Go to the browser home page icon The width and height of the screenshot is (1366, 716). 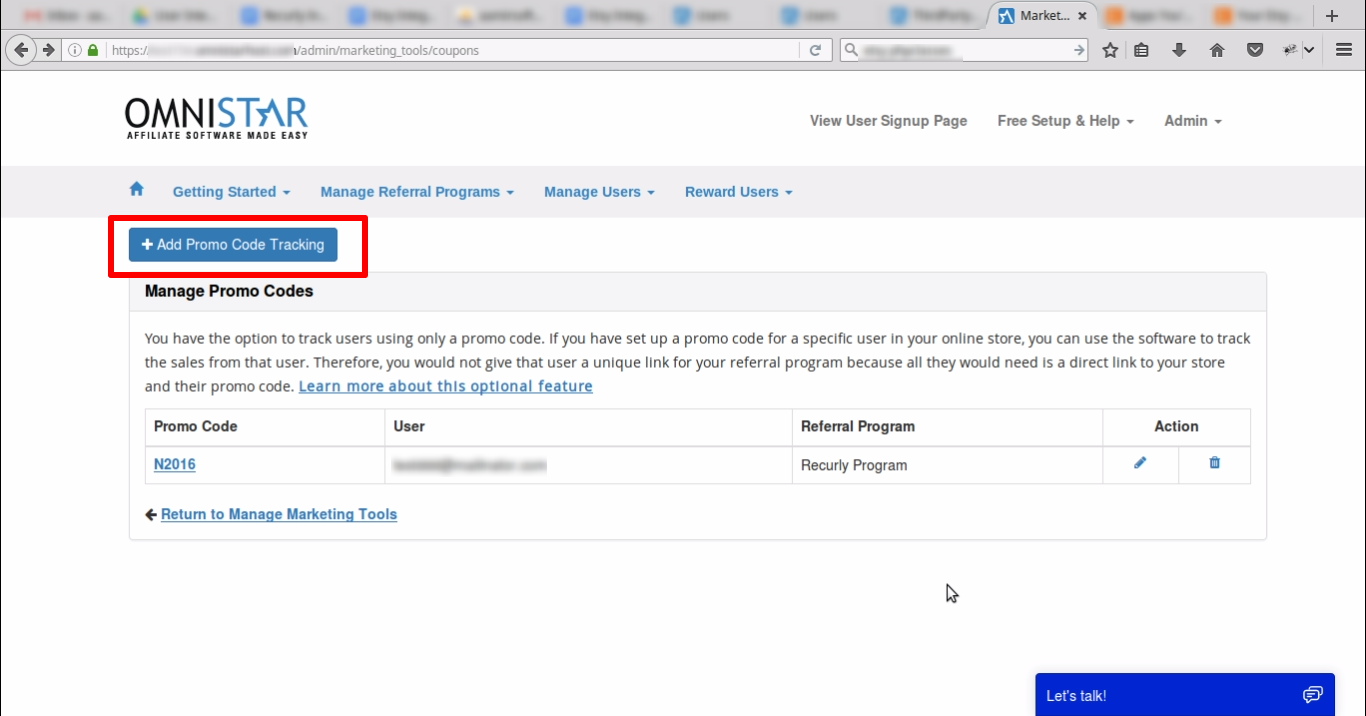tap(1217, 50)
